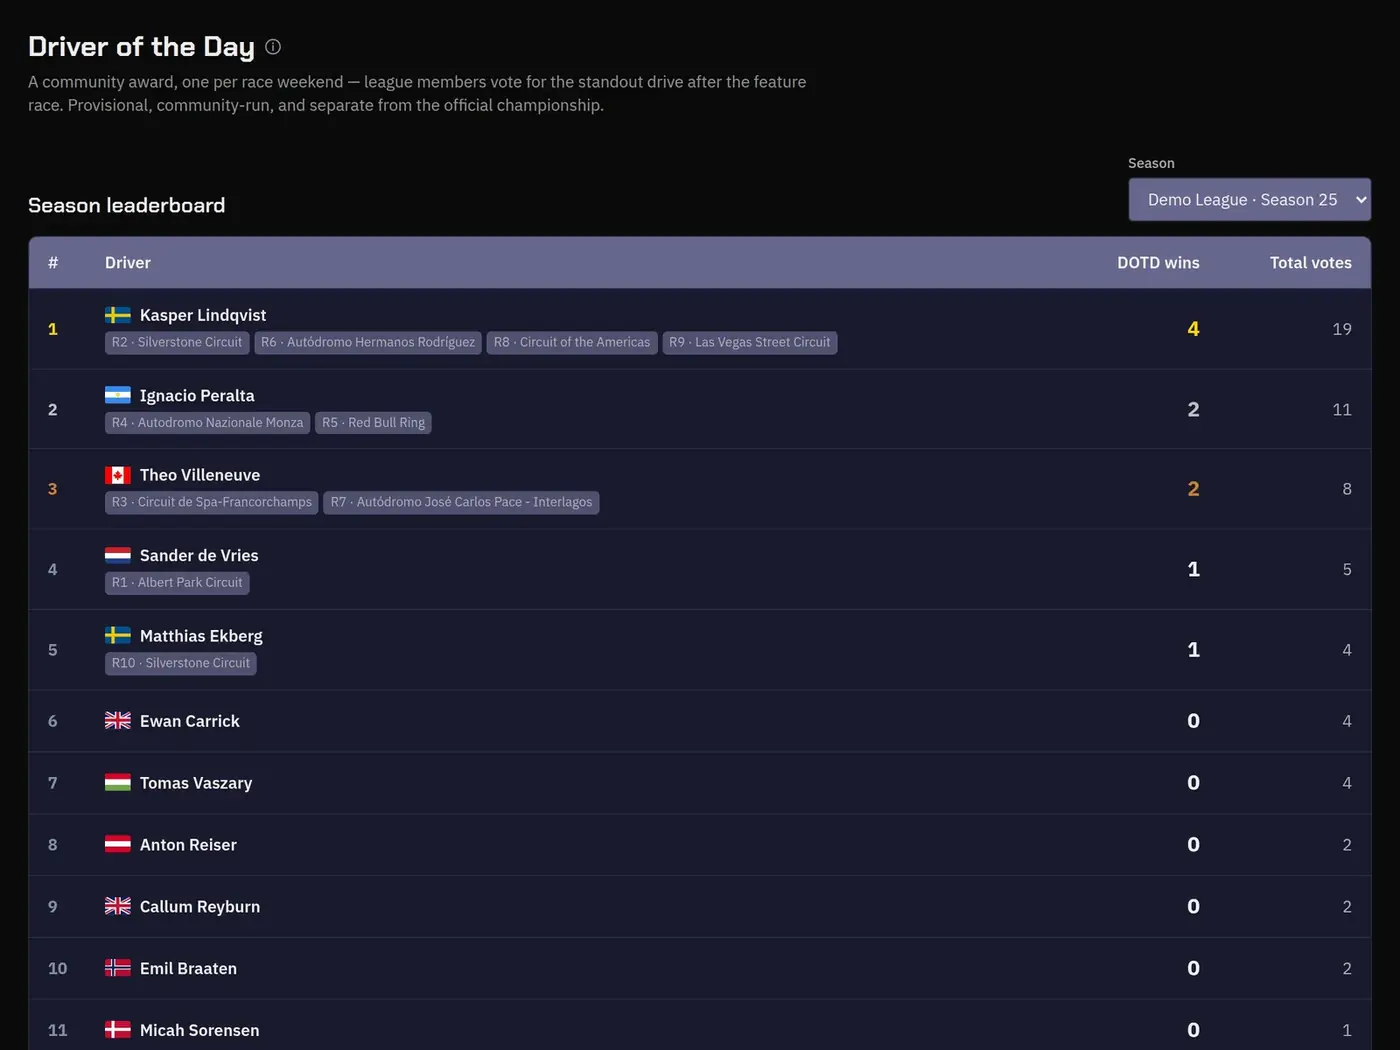Click Kasper Lindqvist's total votes value 19

click(1342, 329)
